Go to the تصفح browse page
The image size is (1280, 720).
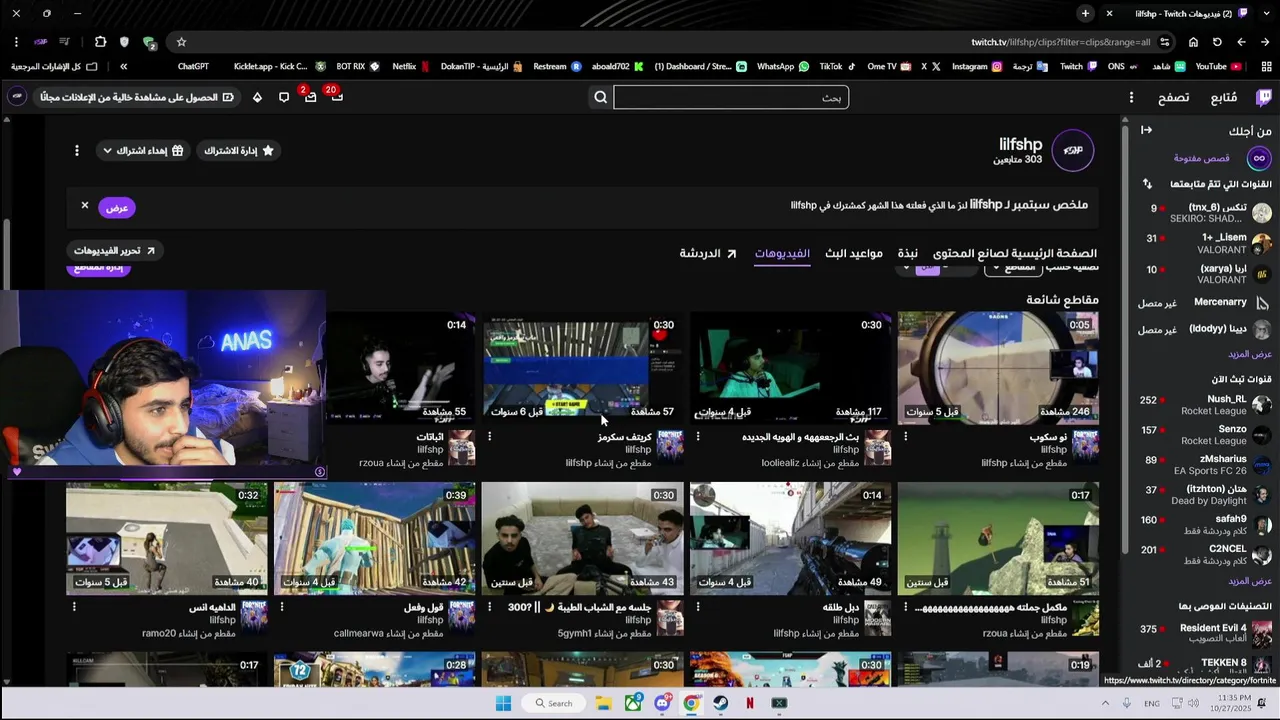(1174, 97)
